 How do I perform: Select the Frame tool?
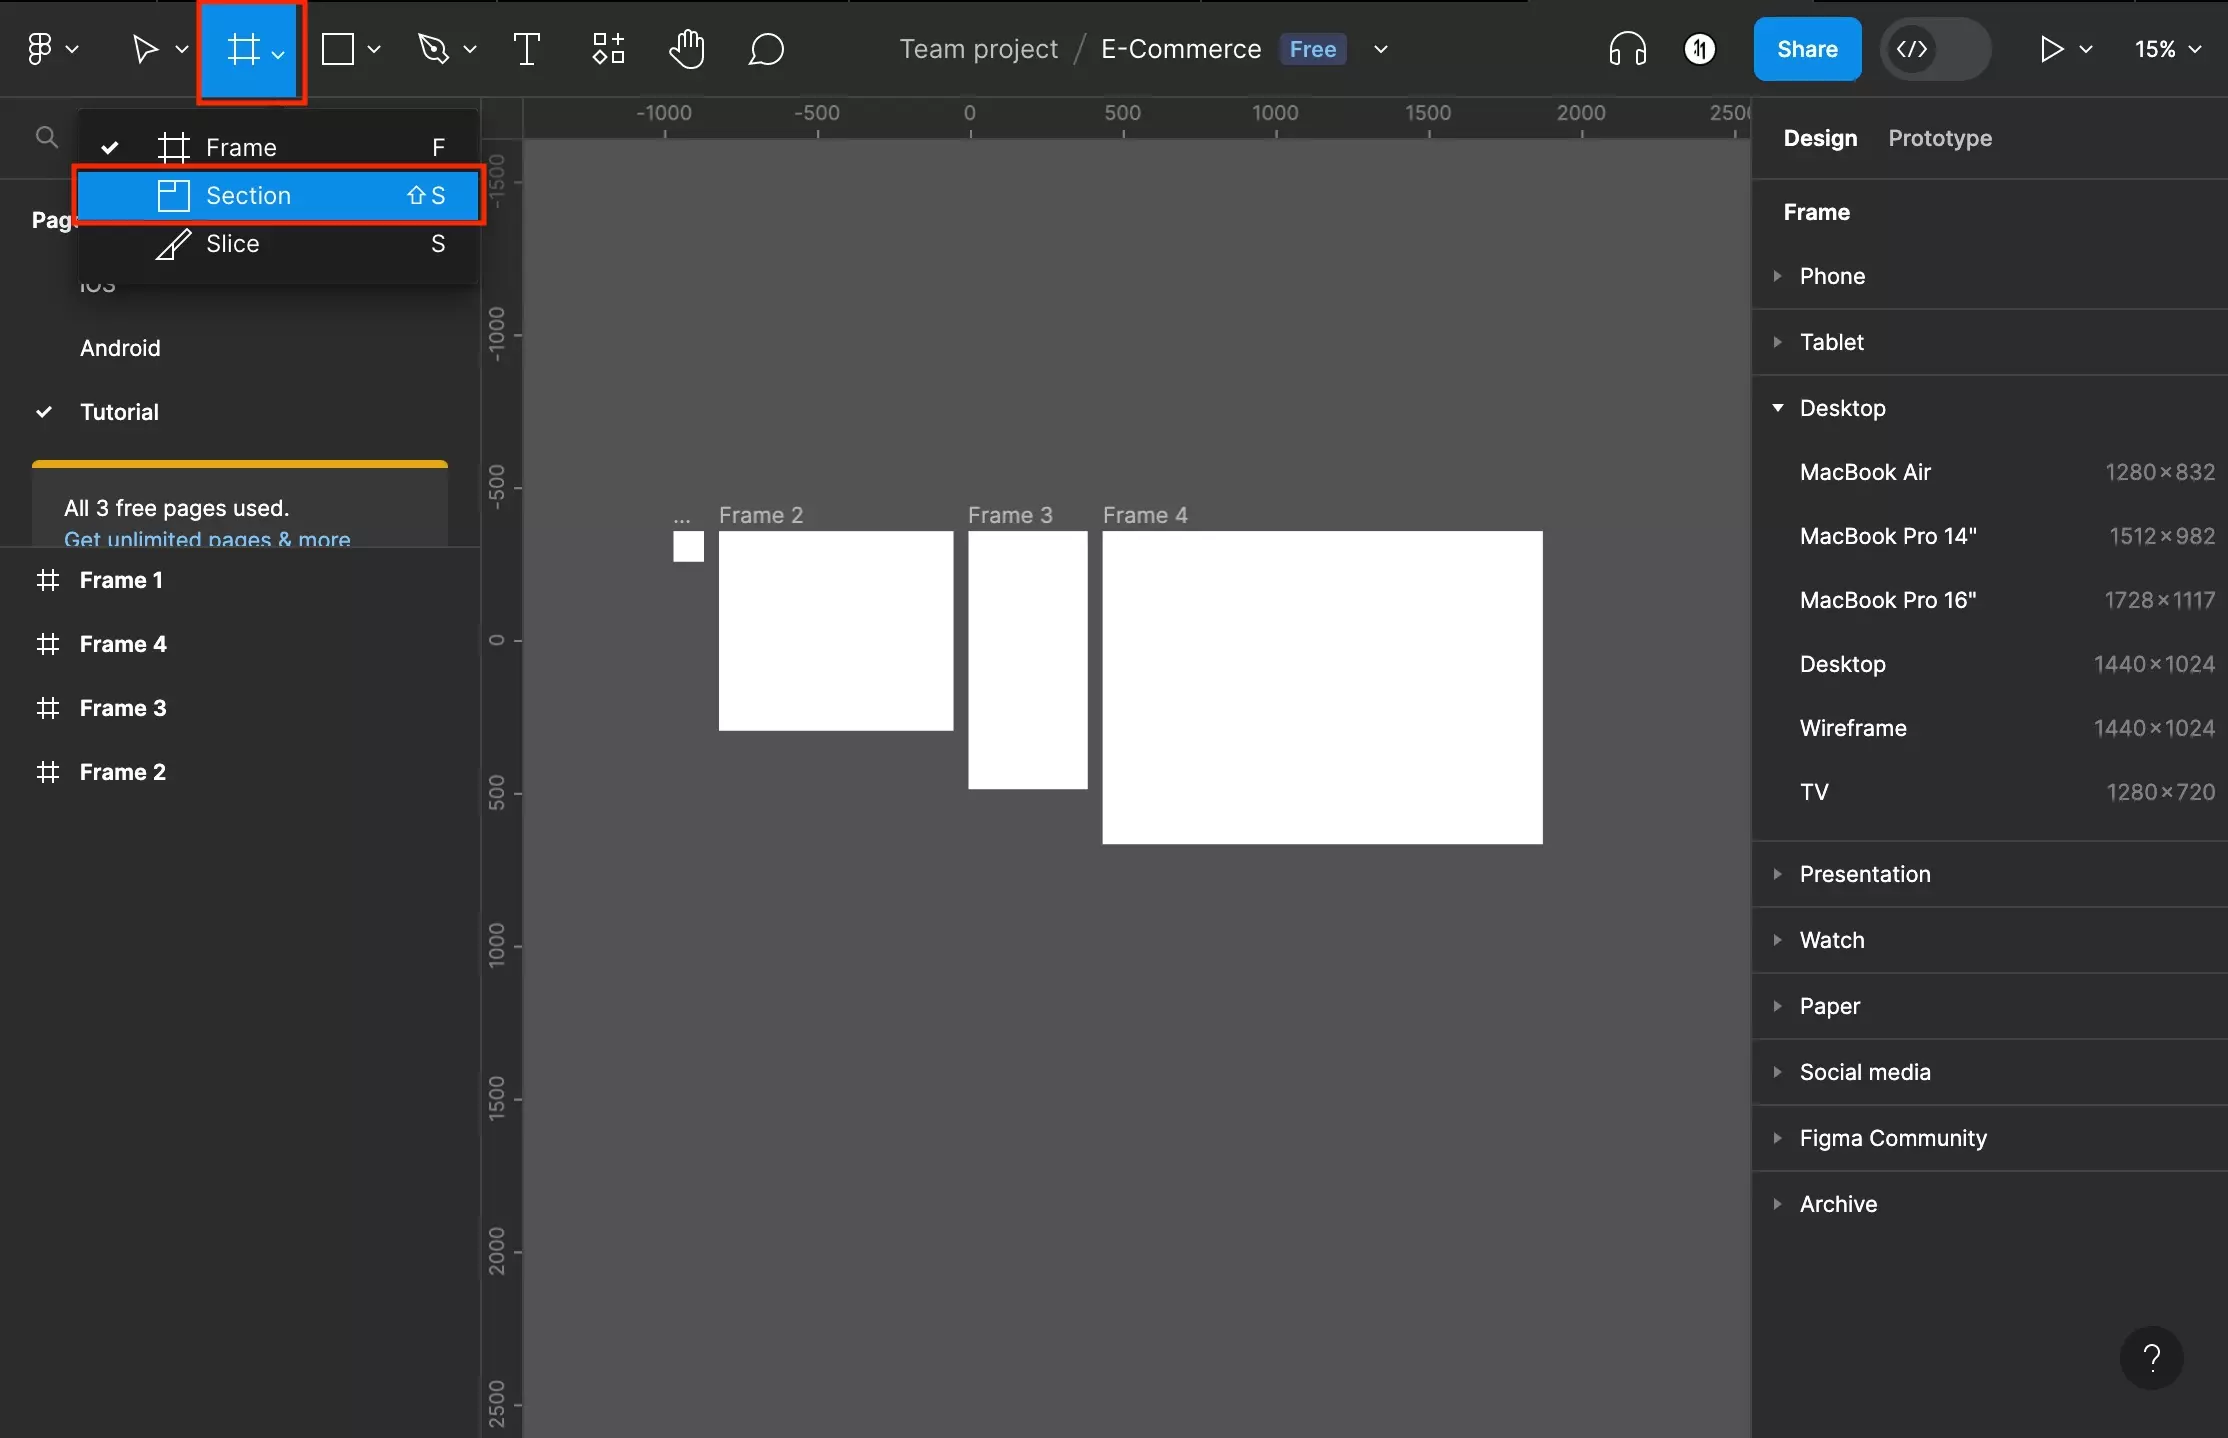click(x=240, y=148)
